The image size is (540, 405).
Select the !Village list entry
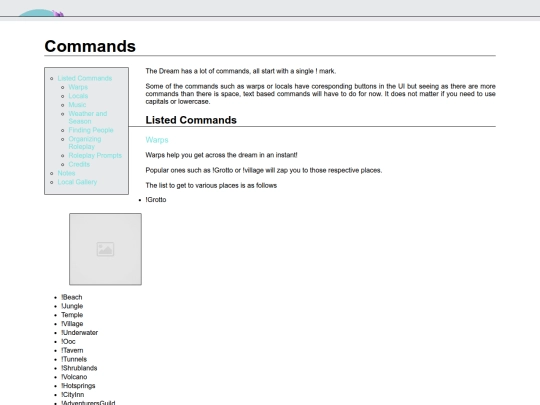click(x=72, y=324)
